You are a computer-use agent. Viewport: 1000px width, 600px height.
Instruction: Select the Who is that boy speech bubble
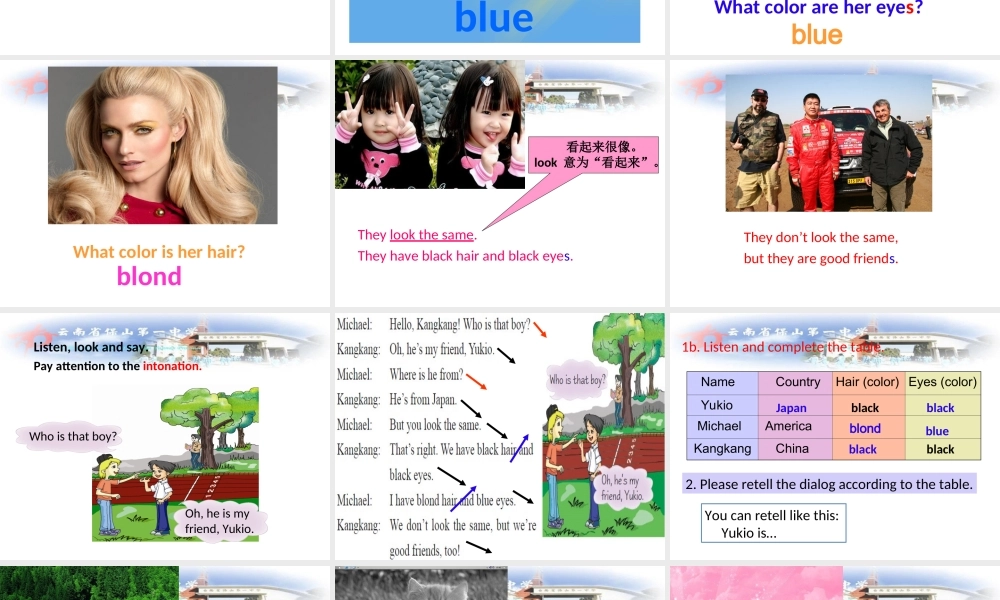pyautogui.click(x=75, y=436)
